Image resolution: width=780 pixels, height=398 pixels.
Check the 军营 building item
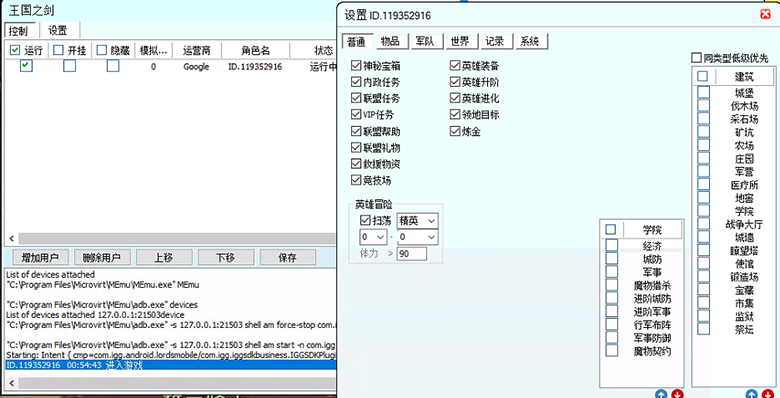pos(703,171)
